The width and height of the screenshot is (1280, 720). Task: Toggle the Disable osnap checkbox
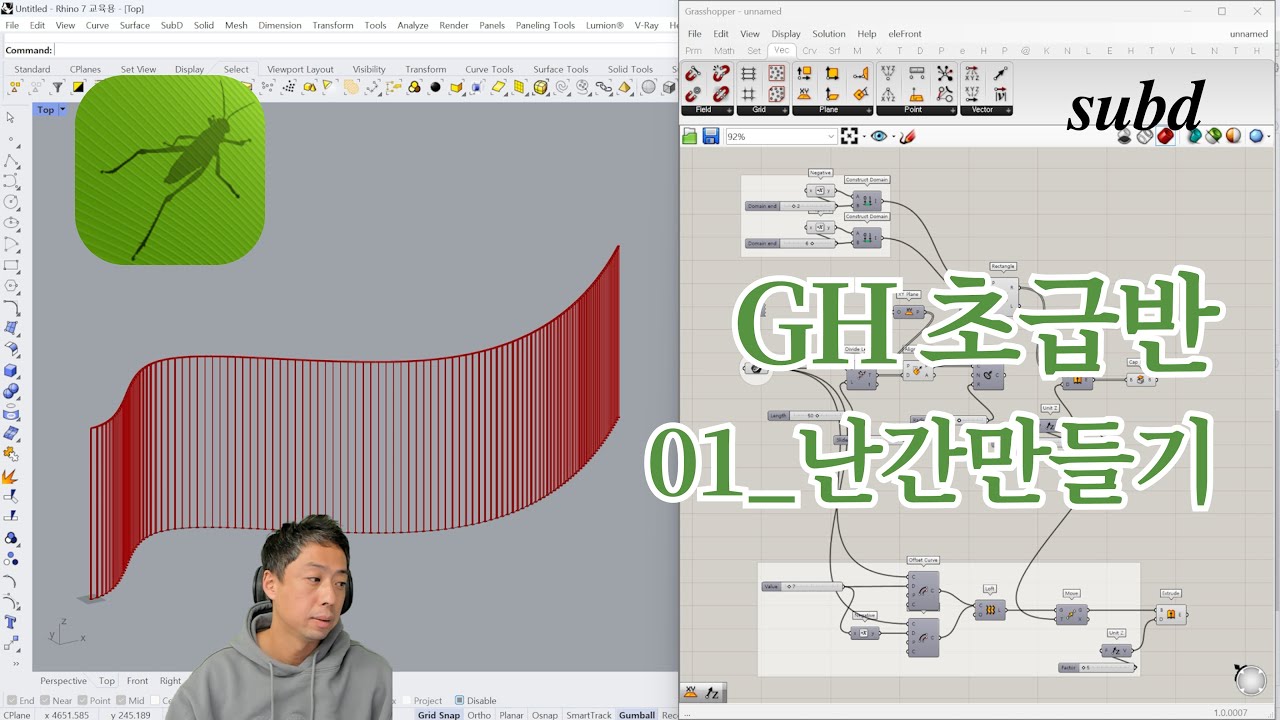pyautogui.click(x=459, y=701)
